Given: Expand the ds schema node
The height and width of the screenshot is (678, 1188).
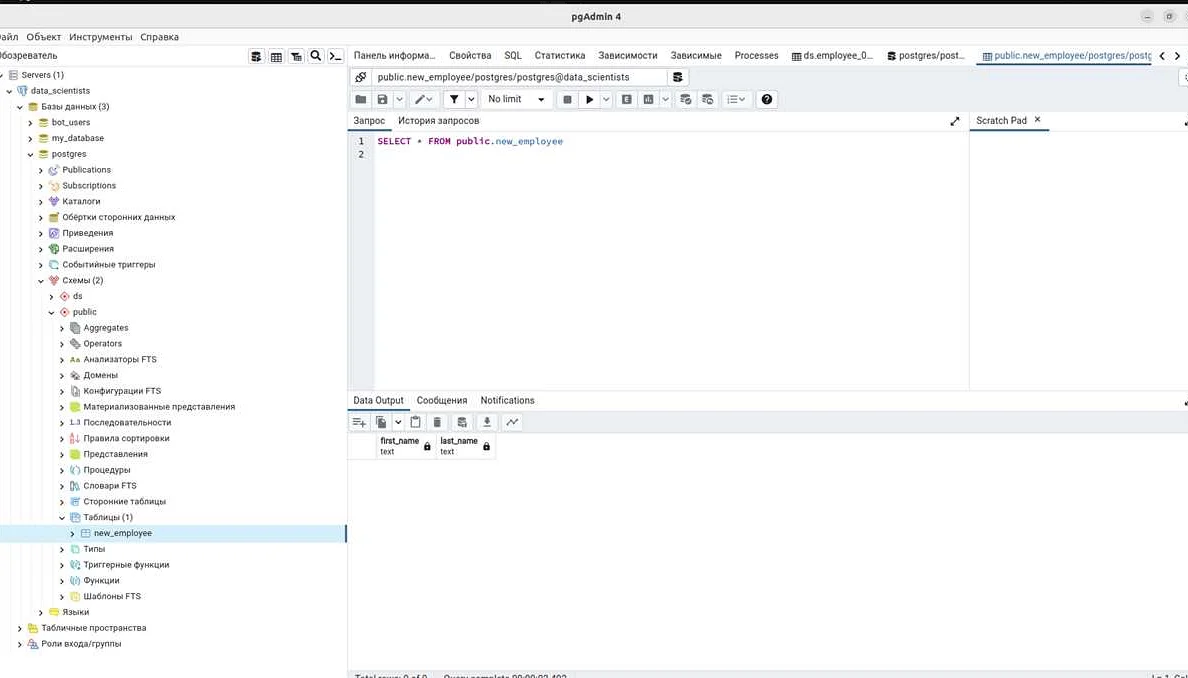Looking at the screenshot, I should (x=52, y=297).
